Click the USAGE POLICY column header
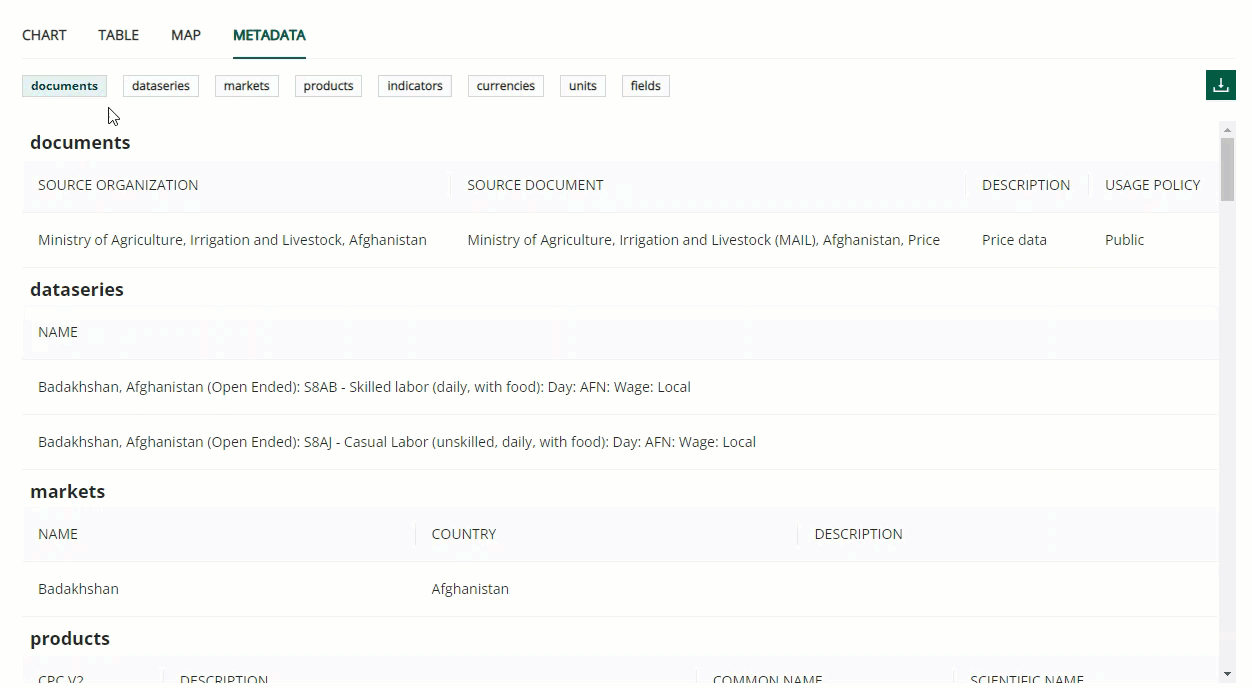1252x688 pixels. point(1152,185)
